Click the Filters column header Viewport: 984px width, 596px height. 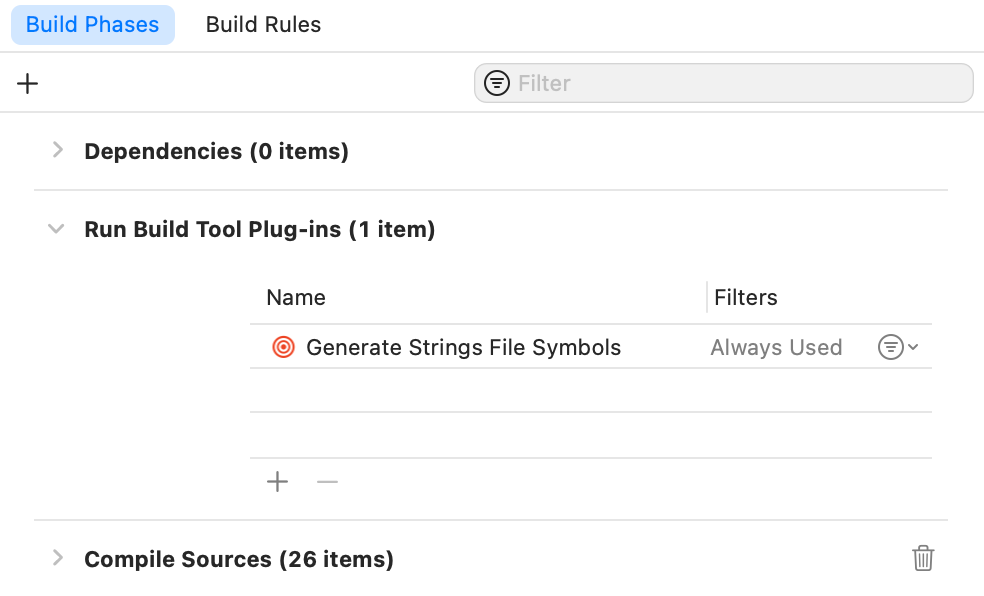[745, 297]
